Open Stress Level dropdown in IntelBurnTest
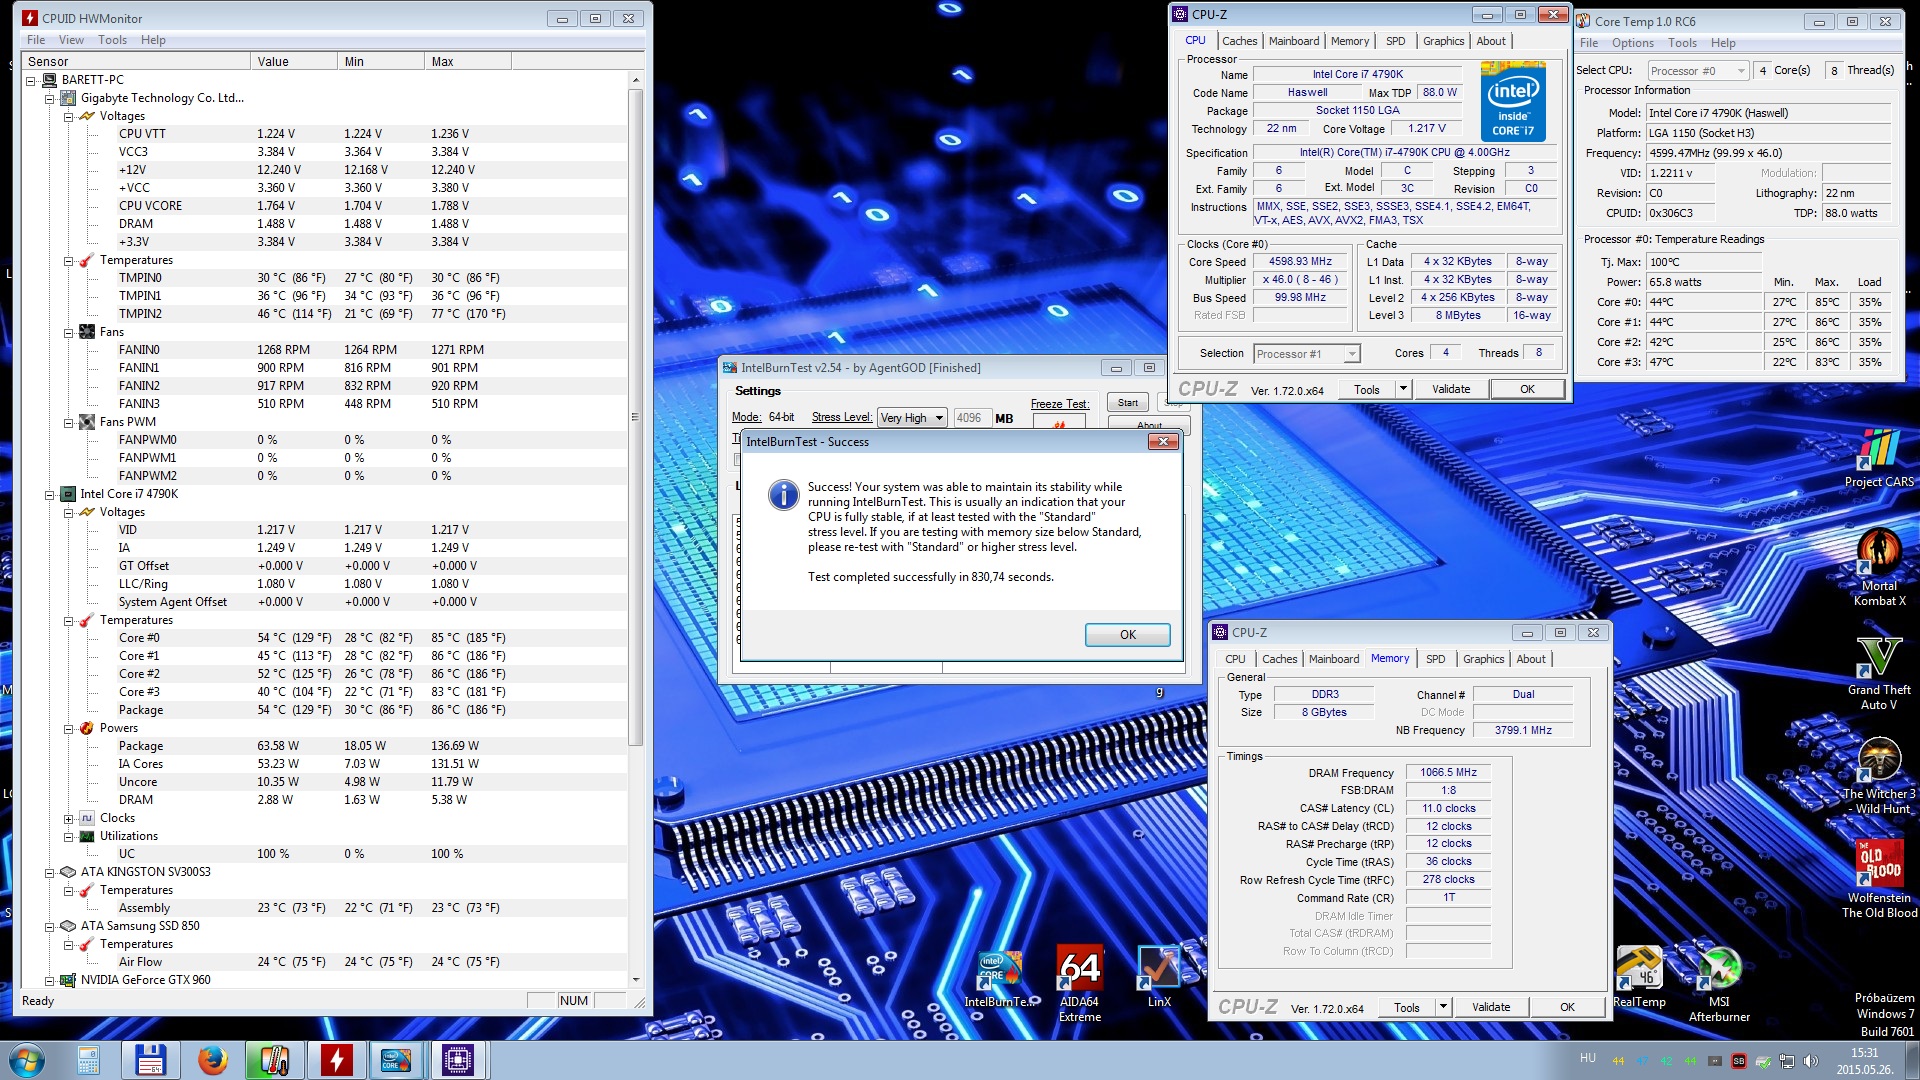 (x=939, y=418)
